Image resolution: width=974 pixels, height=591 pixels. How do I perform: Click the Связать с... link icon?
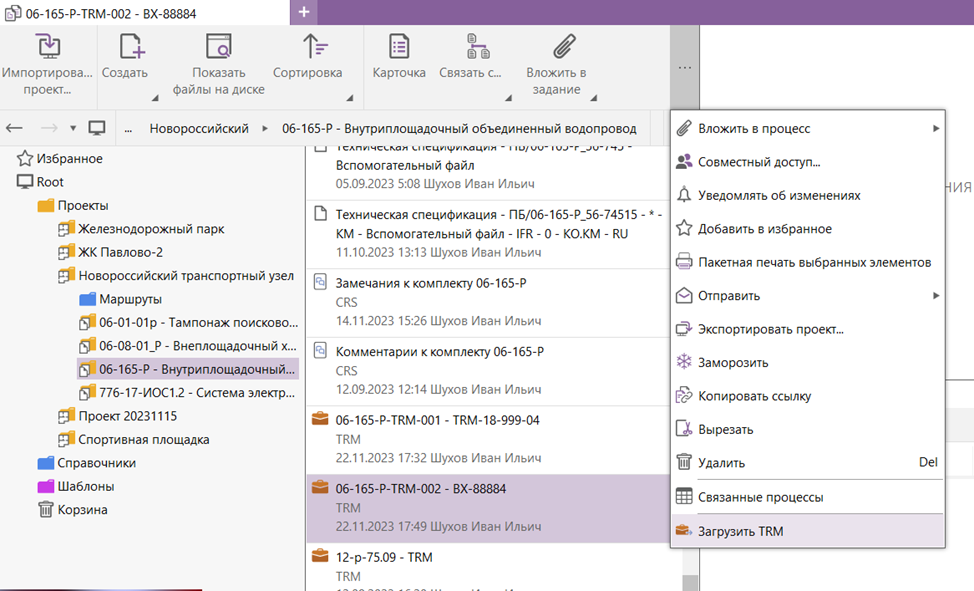(478, 47)
